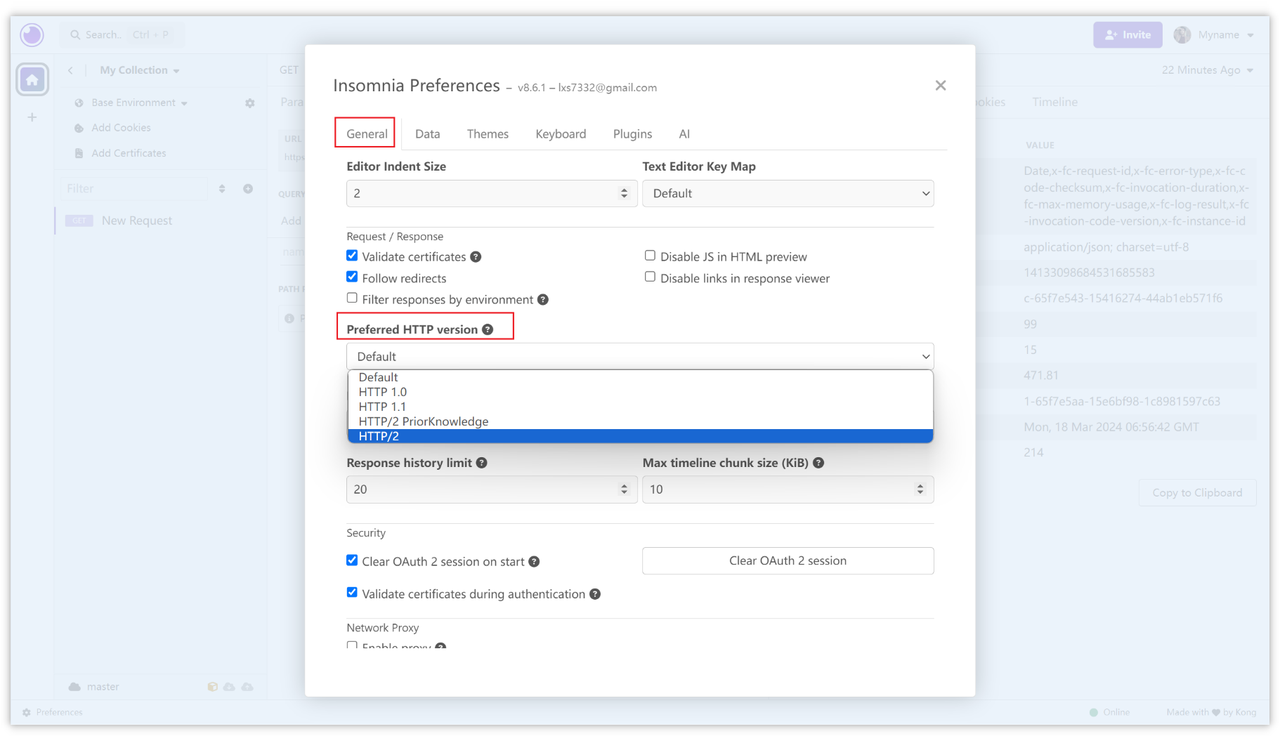Open the Plugins tab
Screen dimensions: 1280x736
632,134
